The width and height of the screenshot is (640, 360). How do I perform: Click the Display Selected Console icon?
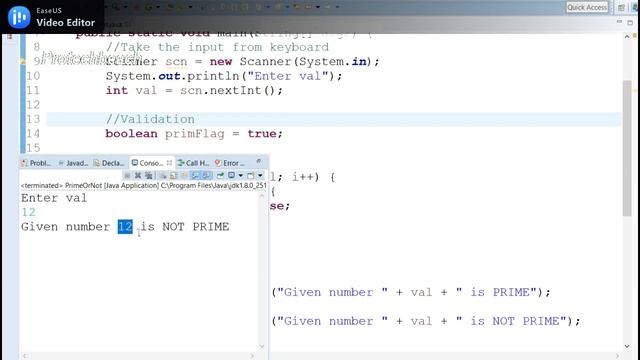coord(231,176)
